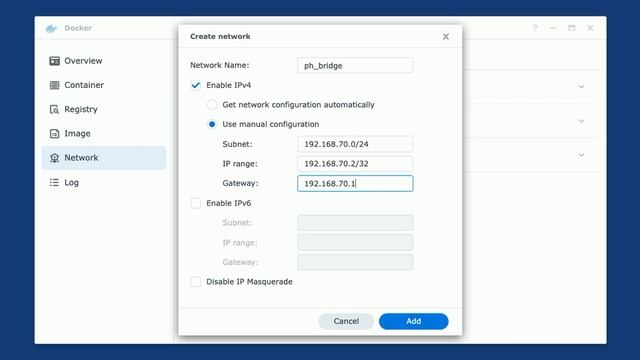640x360 pixels.
Task: Click the Registry sidebar icon
Action: click(54, 109)
